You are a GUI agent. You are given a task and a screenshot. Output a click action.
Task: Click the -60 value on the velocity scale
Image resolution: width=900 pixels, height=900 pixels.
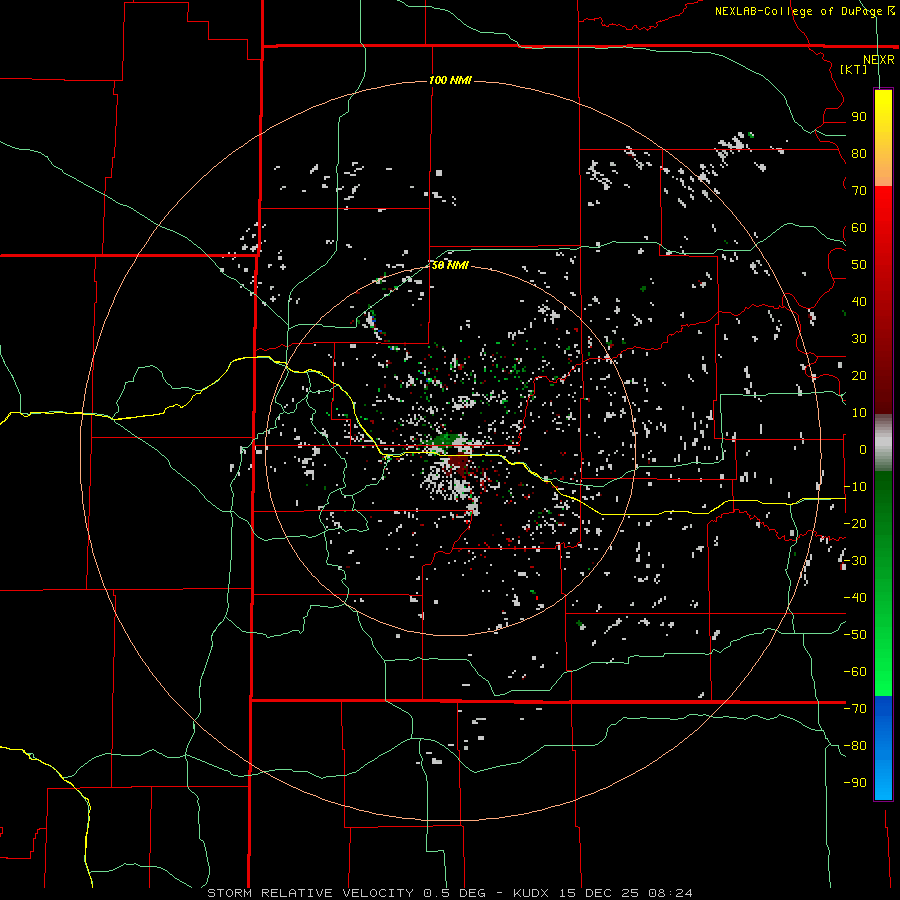[855, 672]
